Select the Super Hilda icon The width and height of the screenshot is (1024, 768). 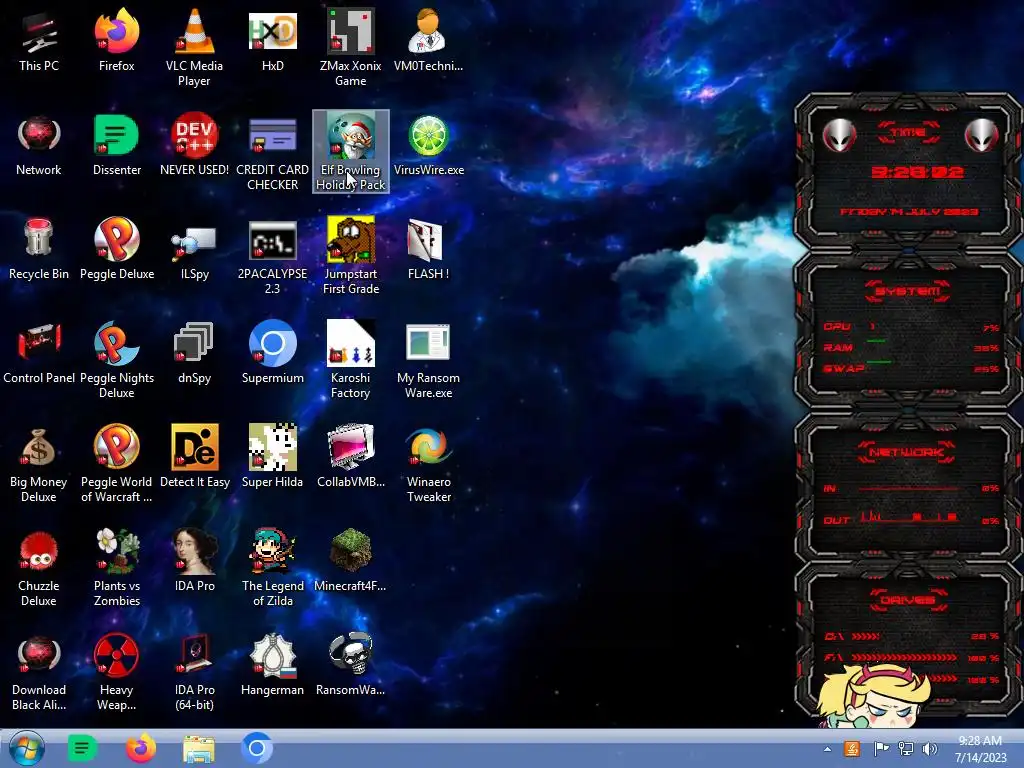pyautogui.click(x=272, y=457)
